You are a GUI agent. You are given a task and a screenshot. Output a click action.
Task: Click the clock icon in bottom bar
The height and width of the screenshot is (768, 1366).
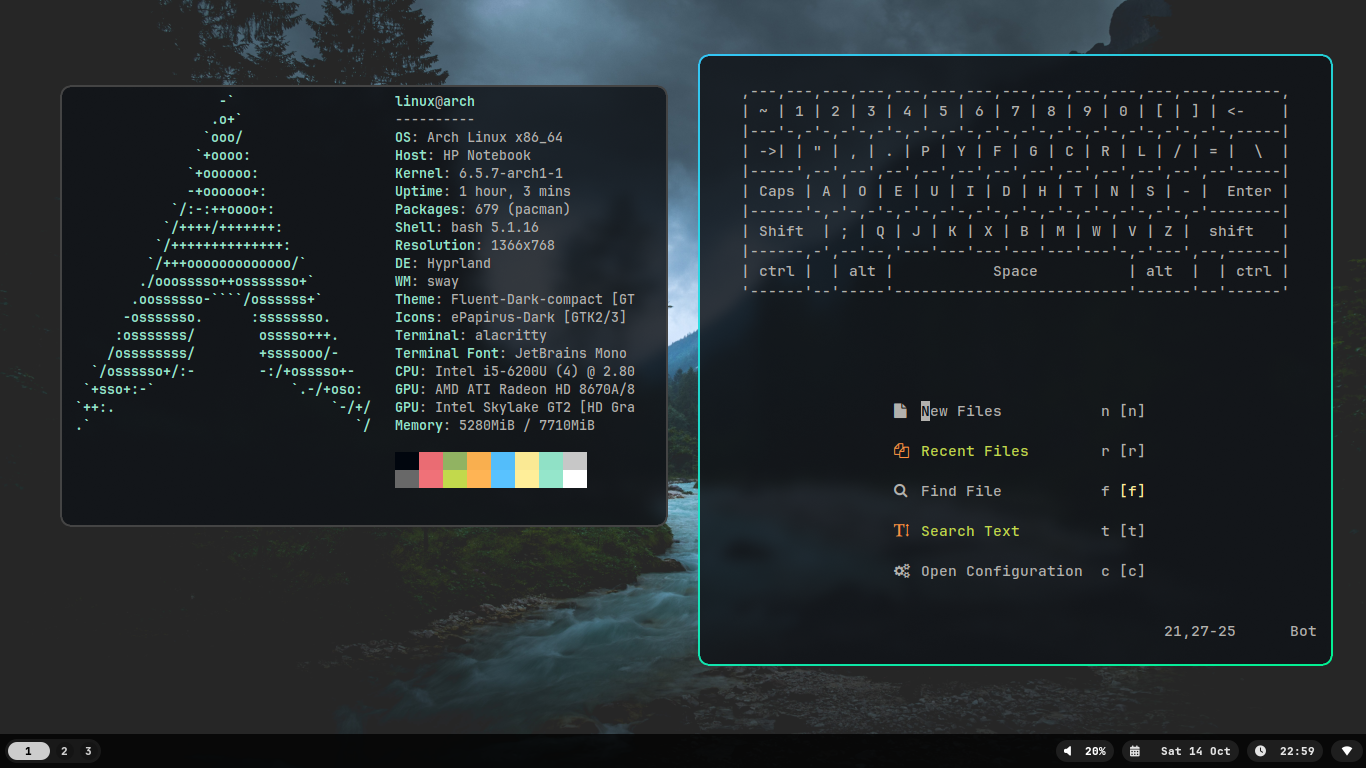[1260, 751]
